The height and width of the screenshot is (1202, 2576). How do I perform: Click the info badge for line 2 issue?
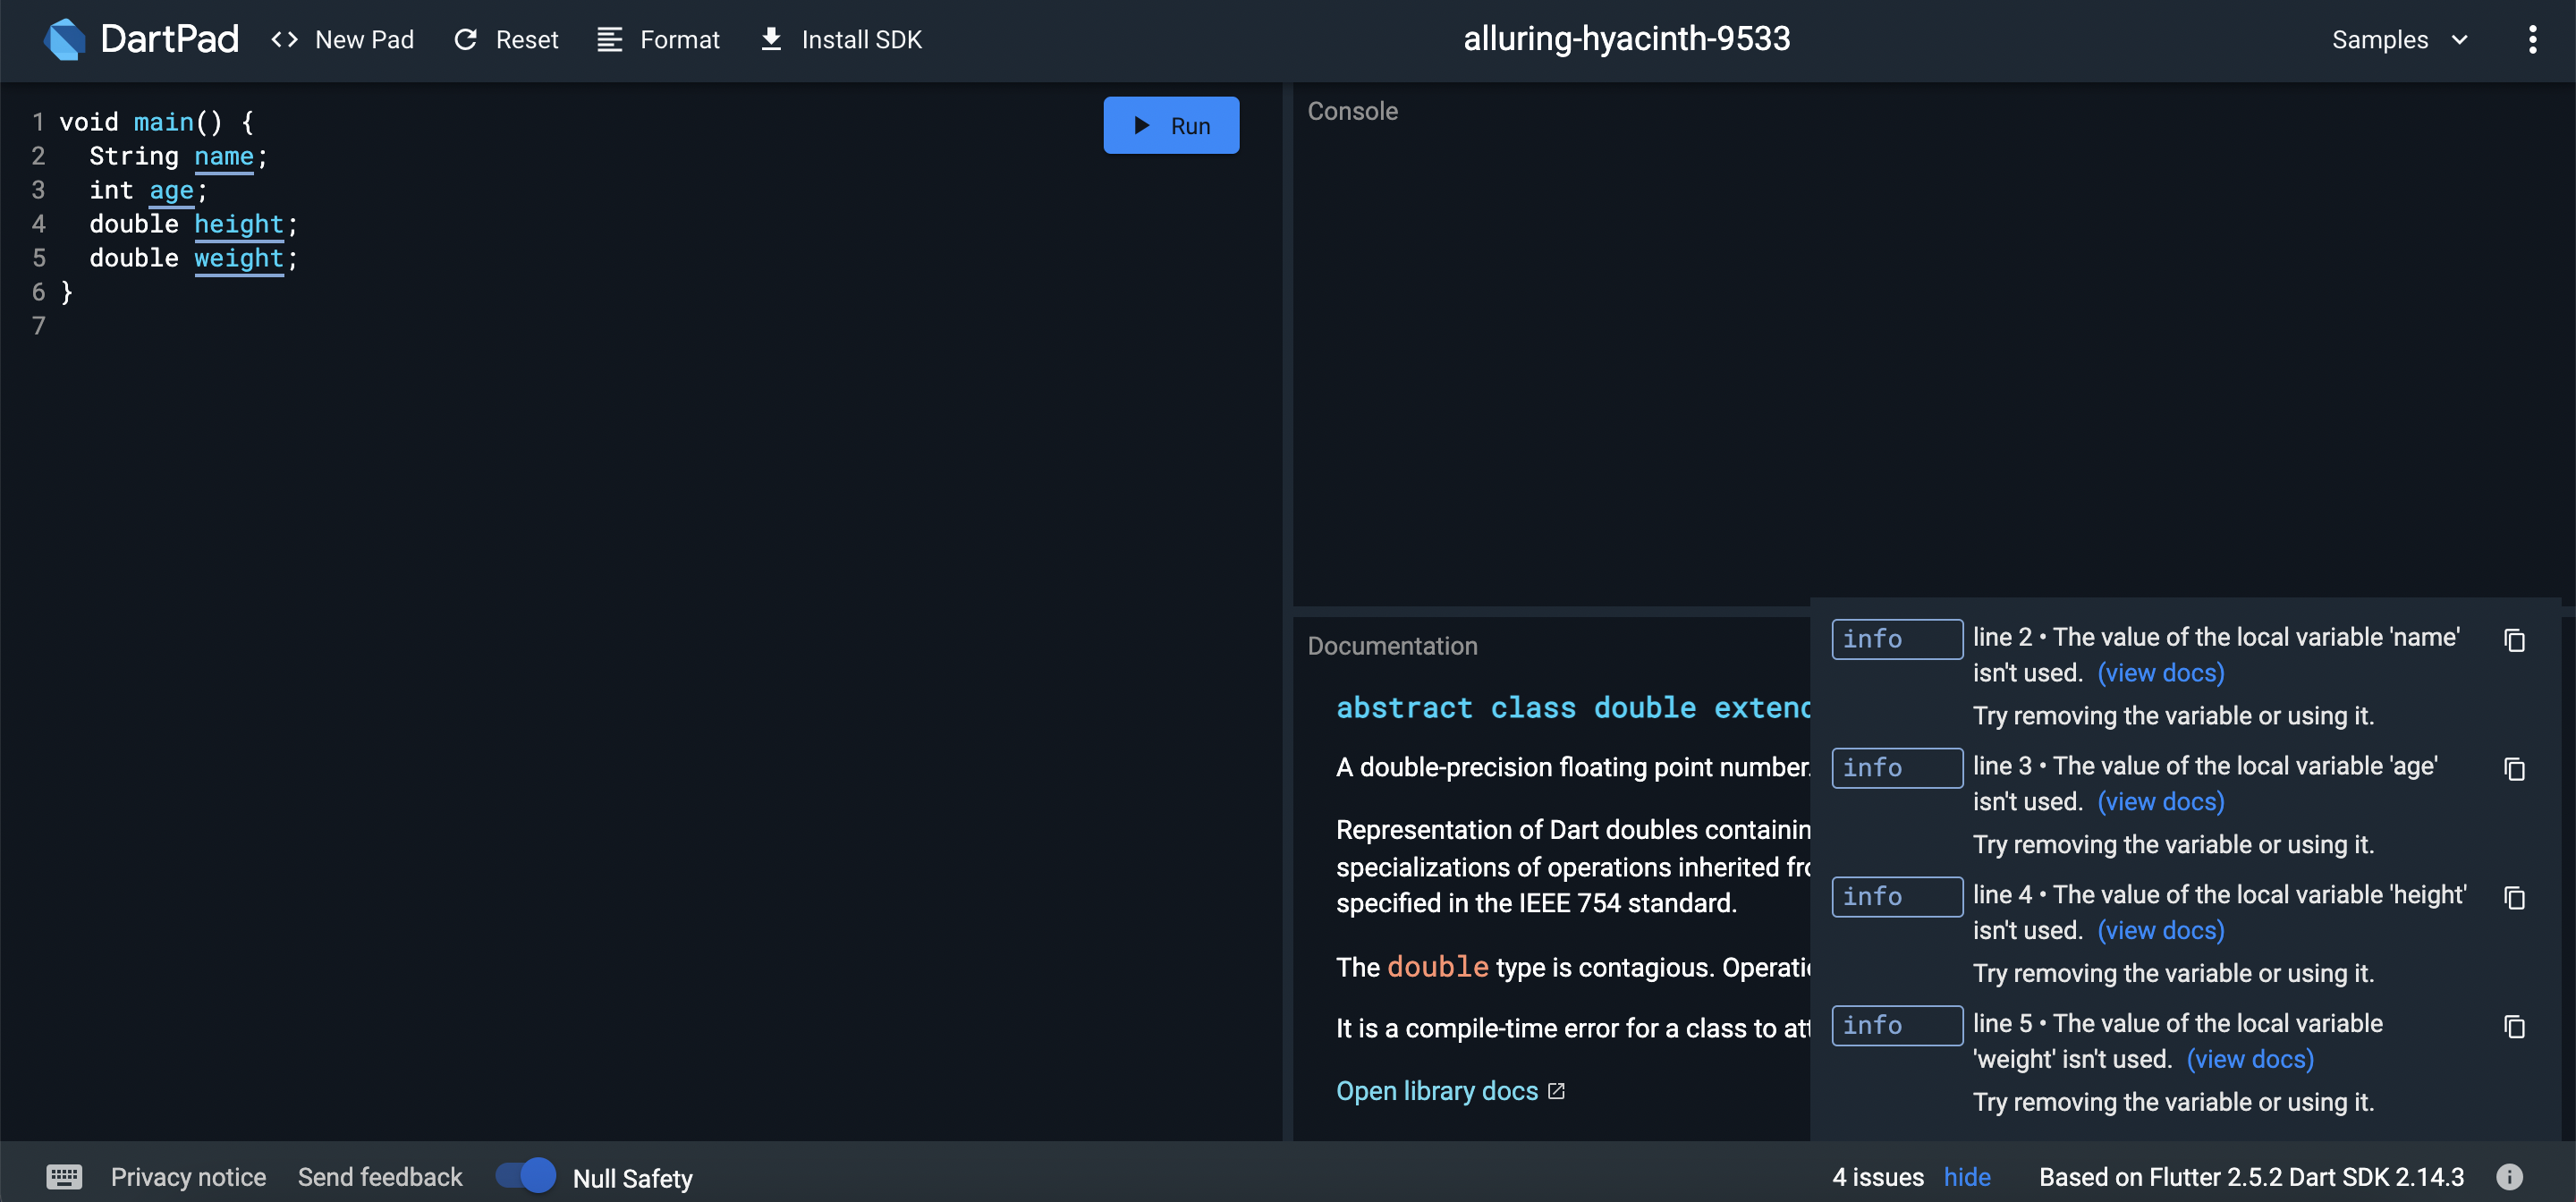pos(1897,639)
